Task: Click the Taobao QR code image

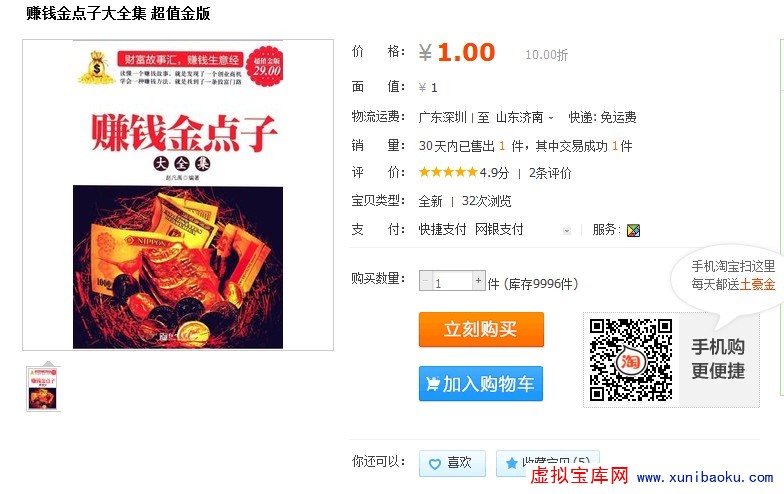Action: pos(630,360)
